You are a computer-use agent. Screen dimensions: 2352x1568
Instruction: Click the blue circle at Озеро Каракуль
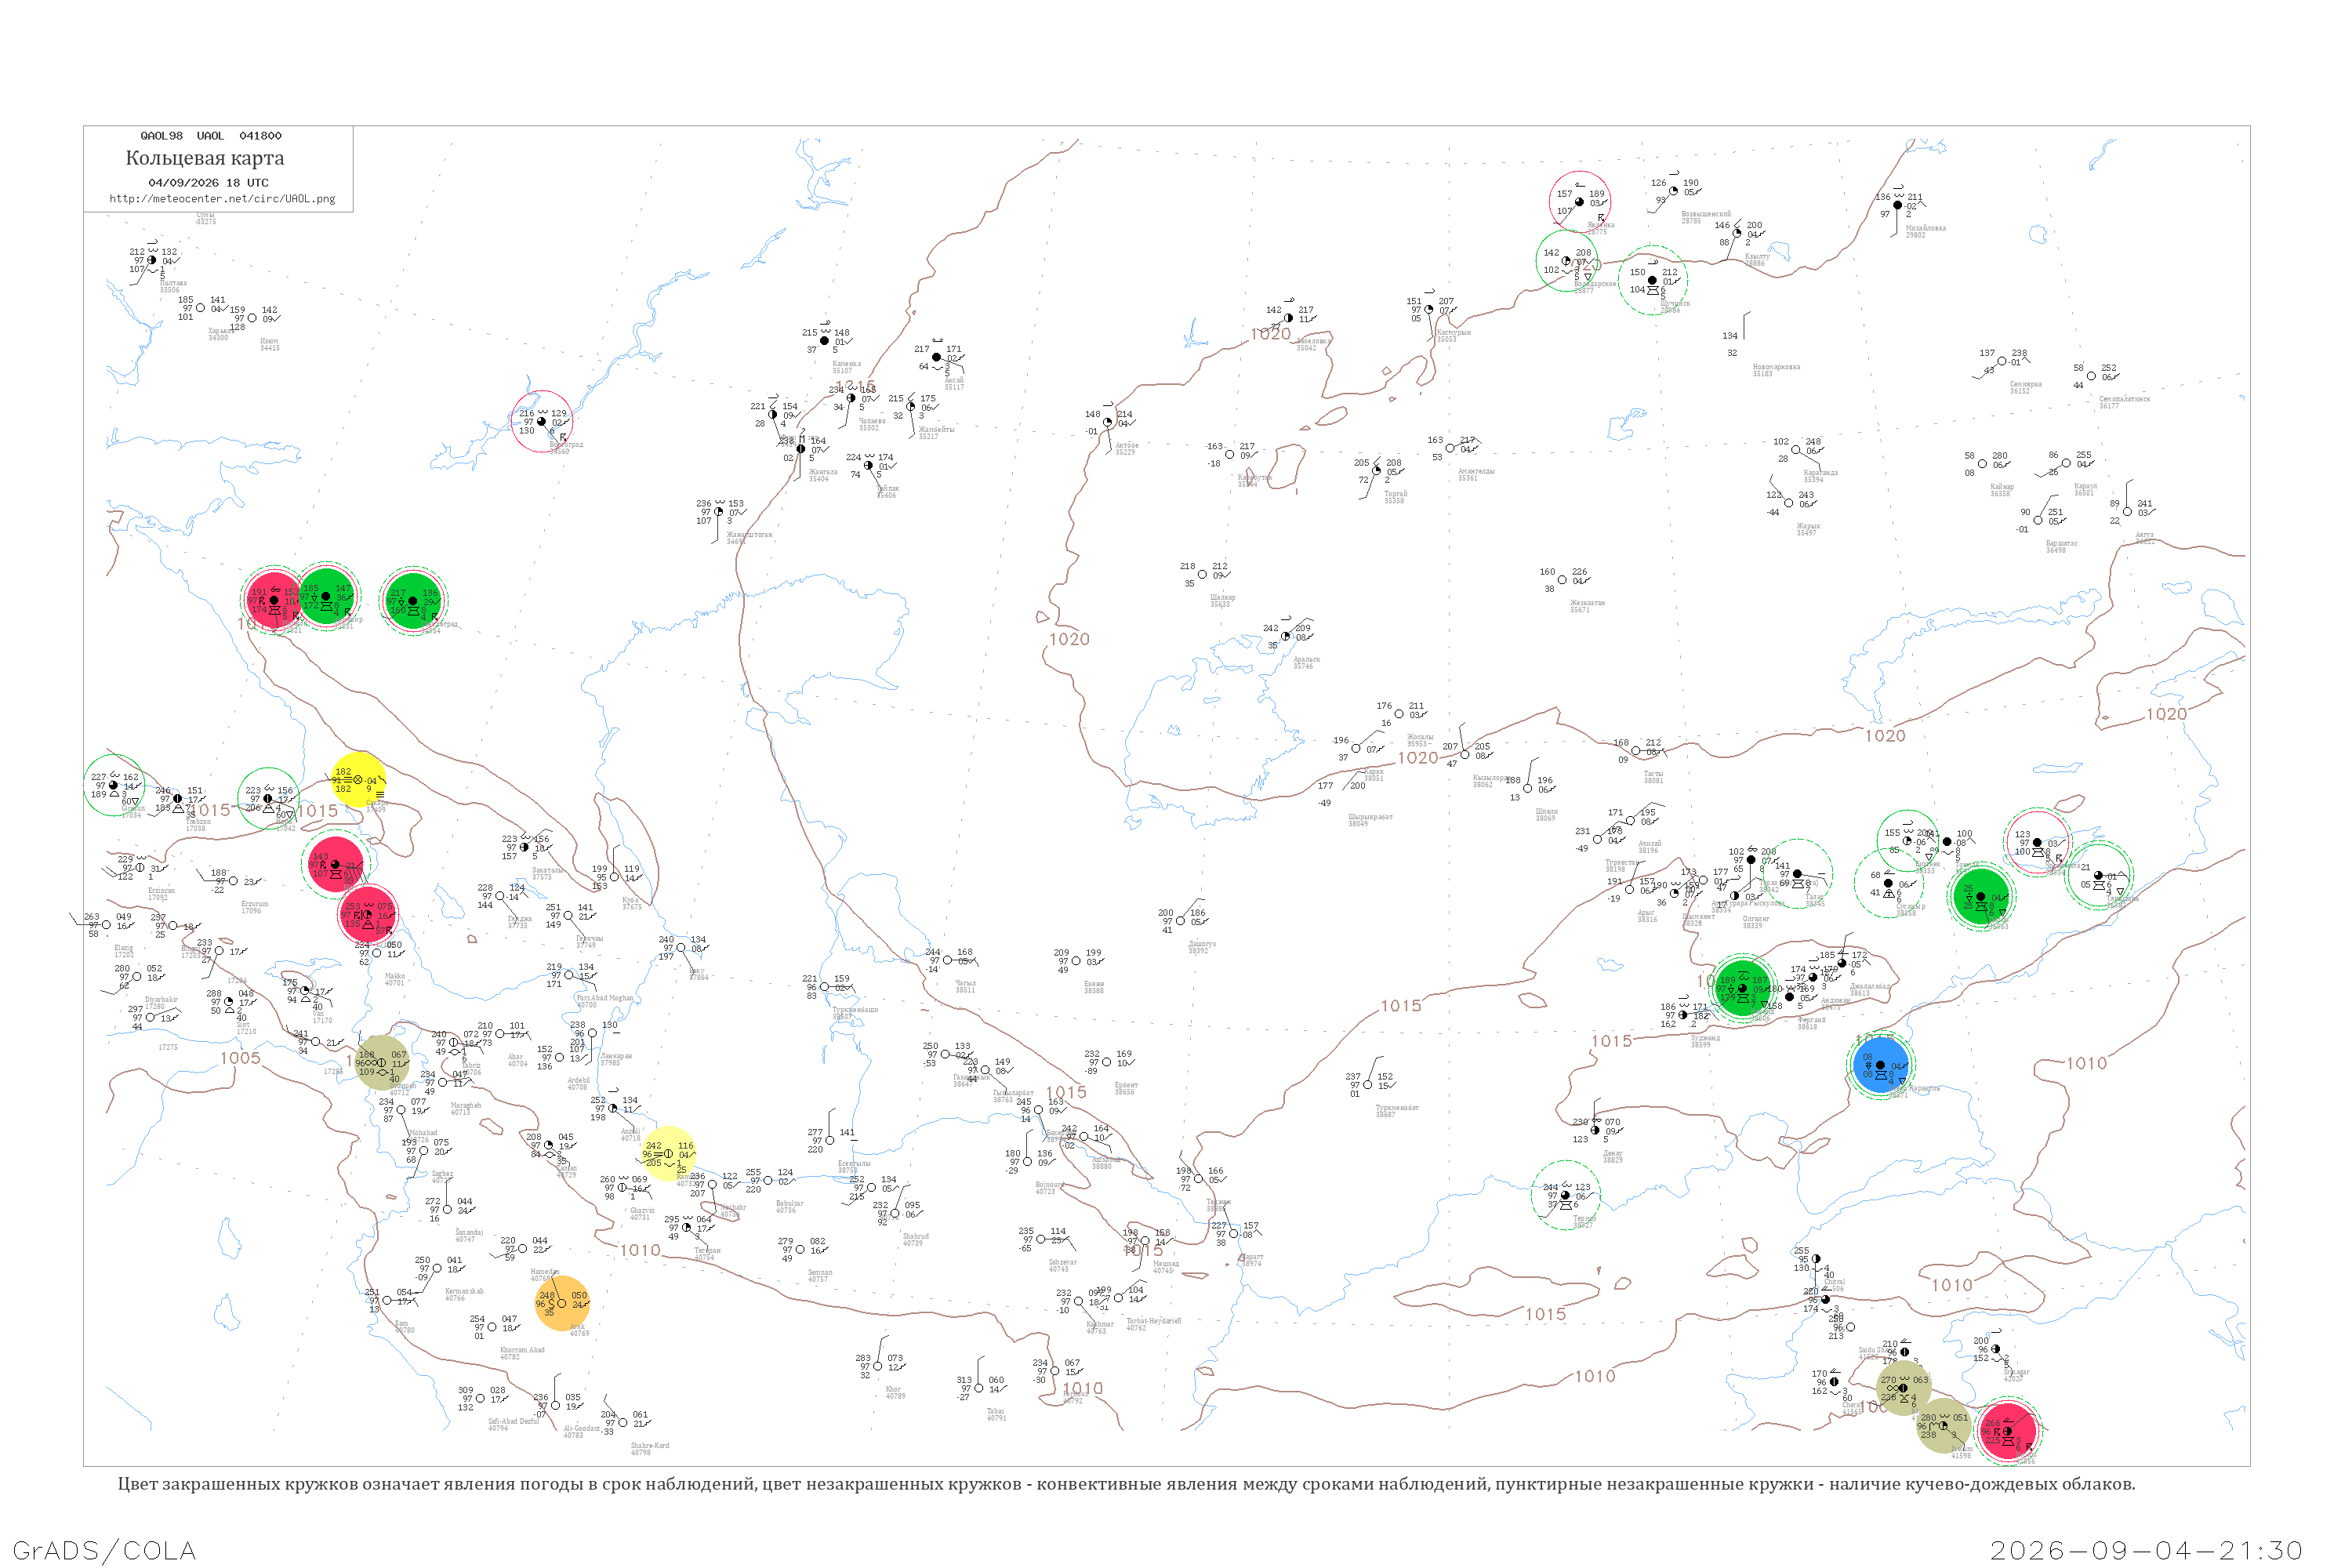pyautogui.click(x=1881, y=1065)
